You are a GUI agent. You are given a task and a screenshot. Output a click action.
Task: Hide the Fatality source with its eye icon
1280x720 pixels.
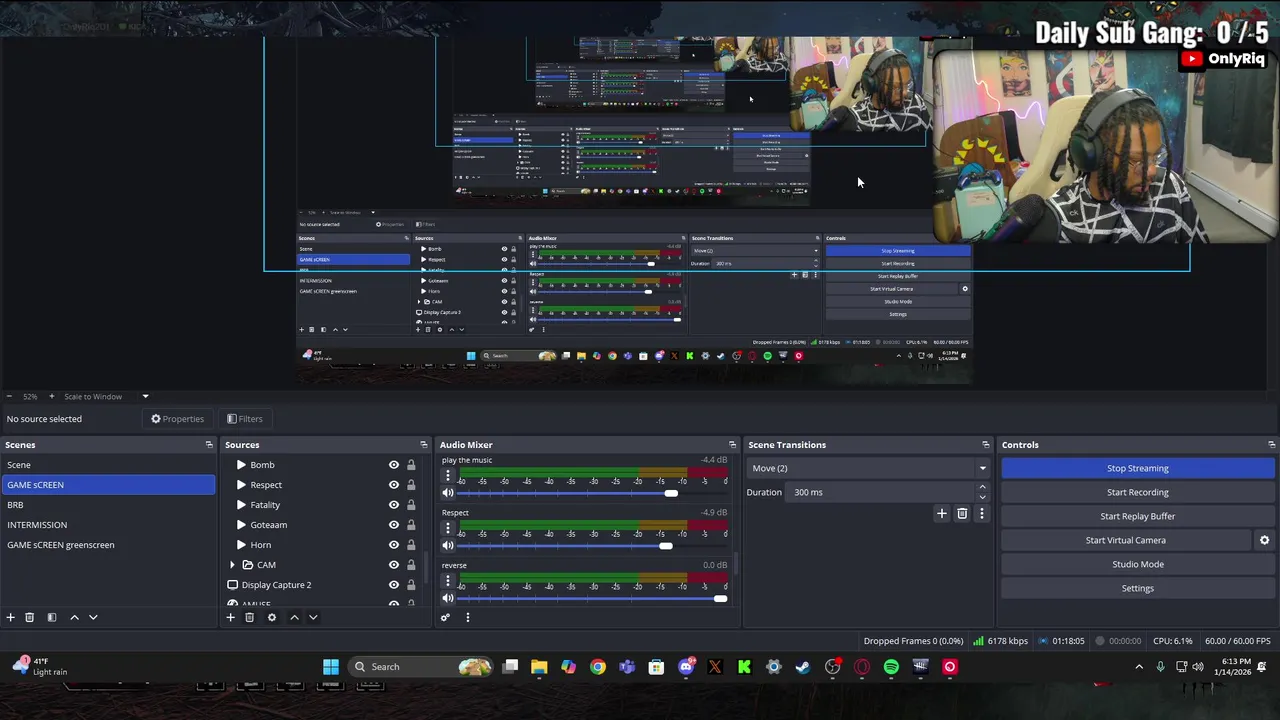click(394, 505)
